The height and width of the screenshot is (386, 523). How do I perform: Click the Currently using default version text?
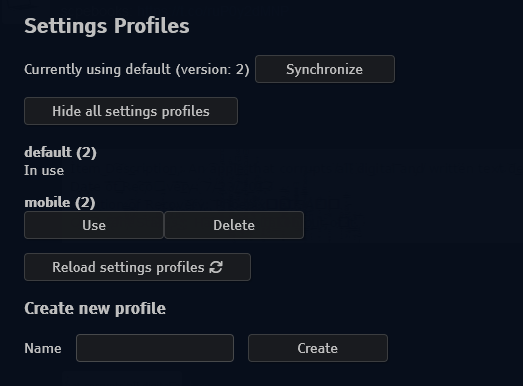pyautogui.click(x=137, y=69)
